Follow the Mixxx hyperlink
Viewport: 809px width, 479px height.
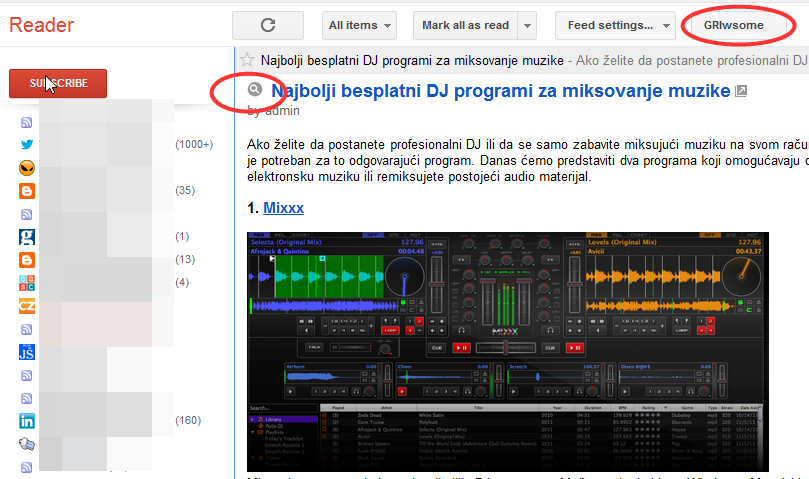point(283,207)
